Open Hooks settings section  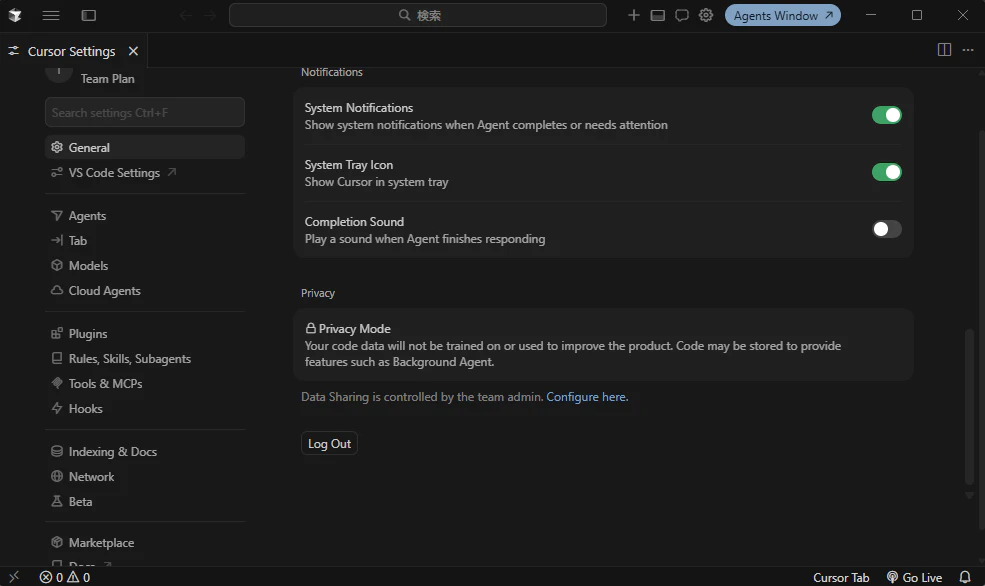click(x=145, y=409)
